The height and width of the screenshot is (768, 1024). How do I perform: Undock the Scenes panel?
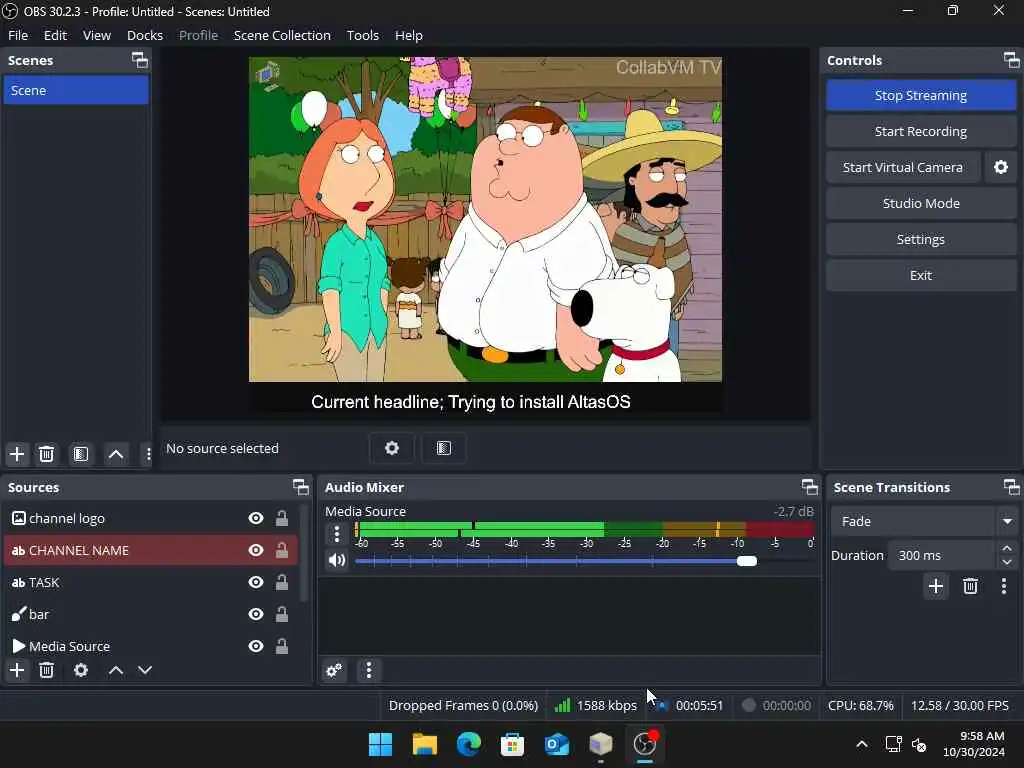pos(140,60)
